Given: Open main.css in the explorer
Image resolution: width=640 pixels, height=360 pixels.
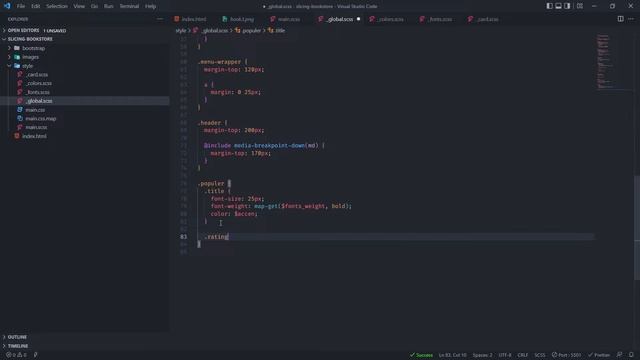Looking at the screenshot, I should tap(35, 110).
